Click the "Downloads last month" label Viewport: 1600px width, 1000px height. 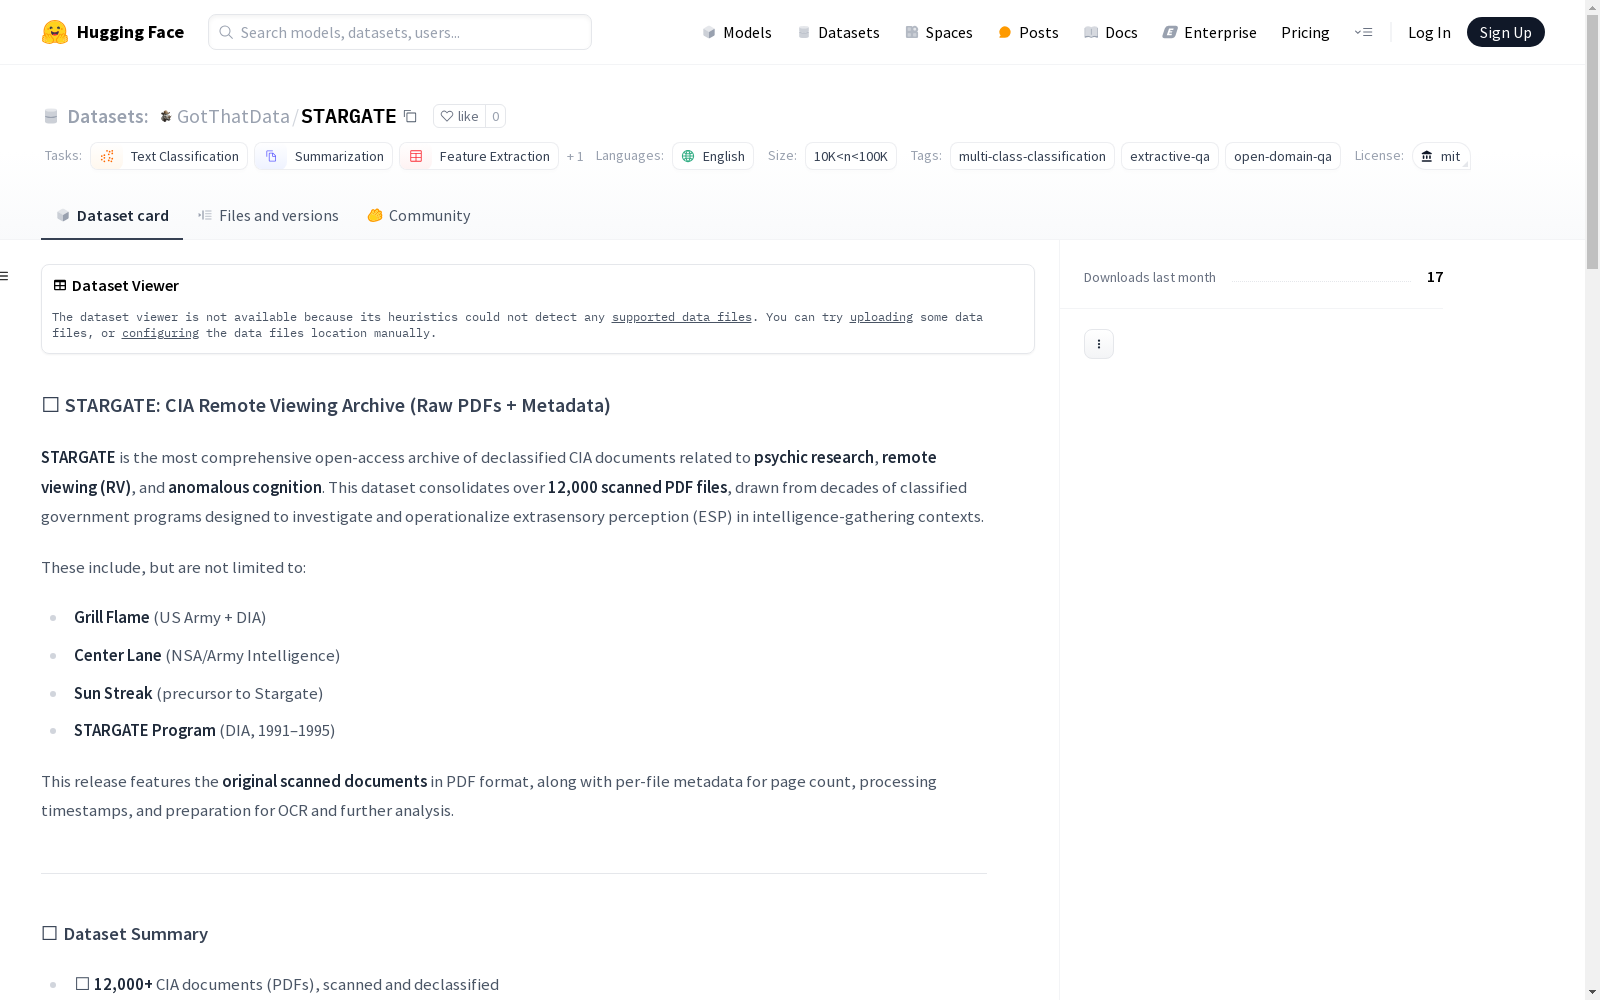coord(1150,277)
